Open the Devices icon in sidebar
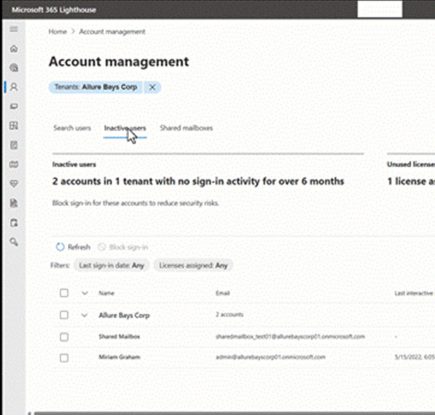Screen dimensions: 435x415 coord(14,106)
